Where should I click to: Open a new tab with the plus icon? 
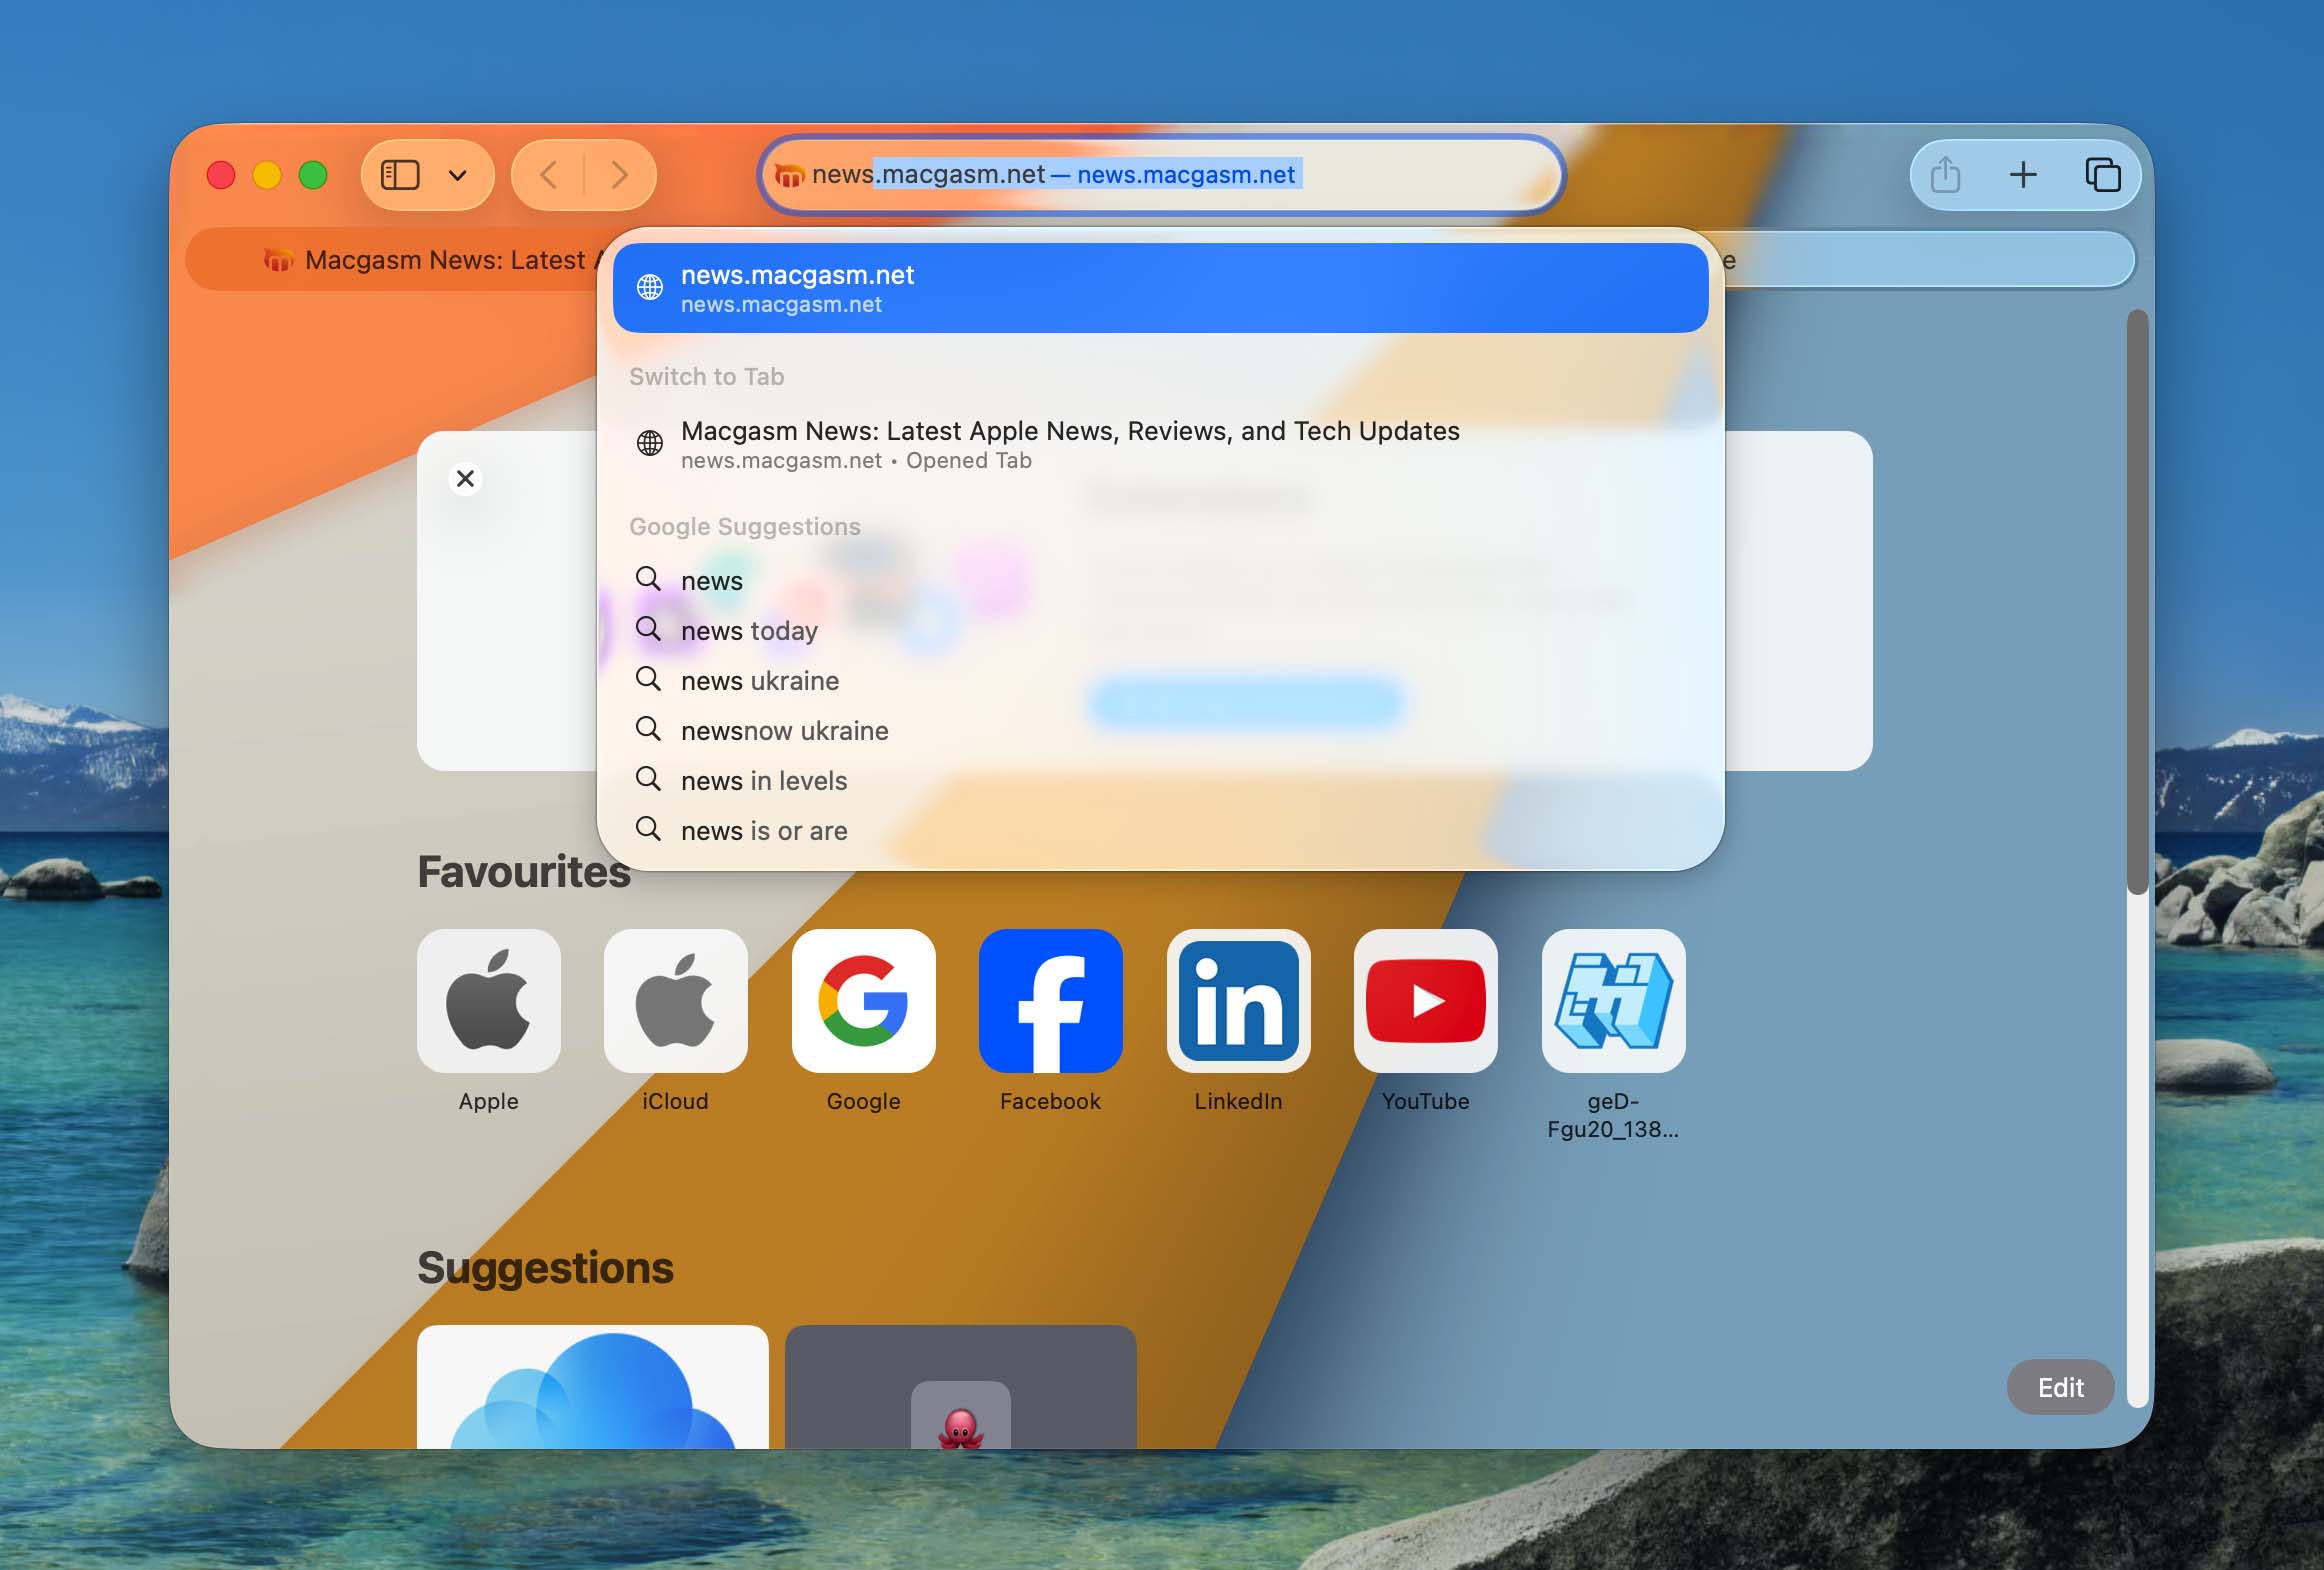tap(2023, 175)
